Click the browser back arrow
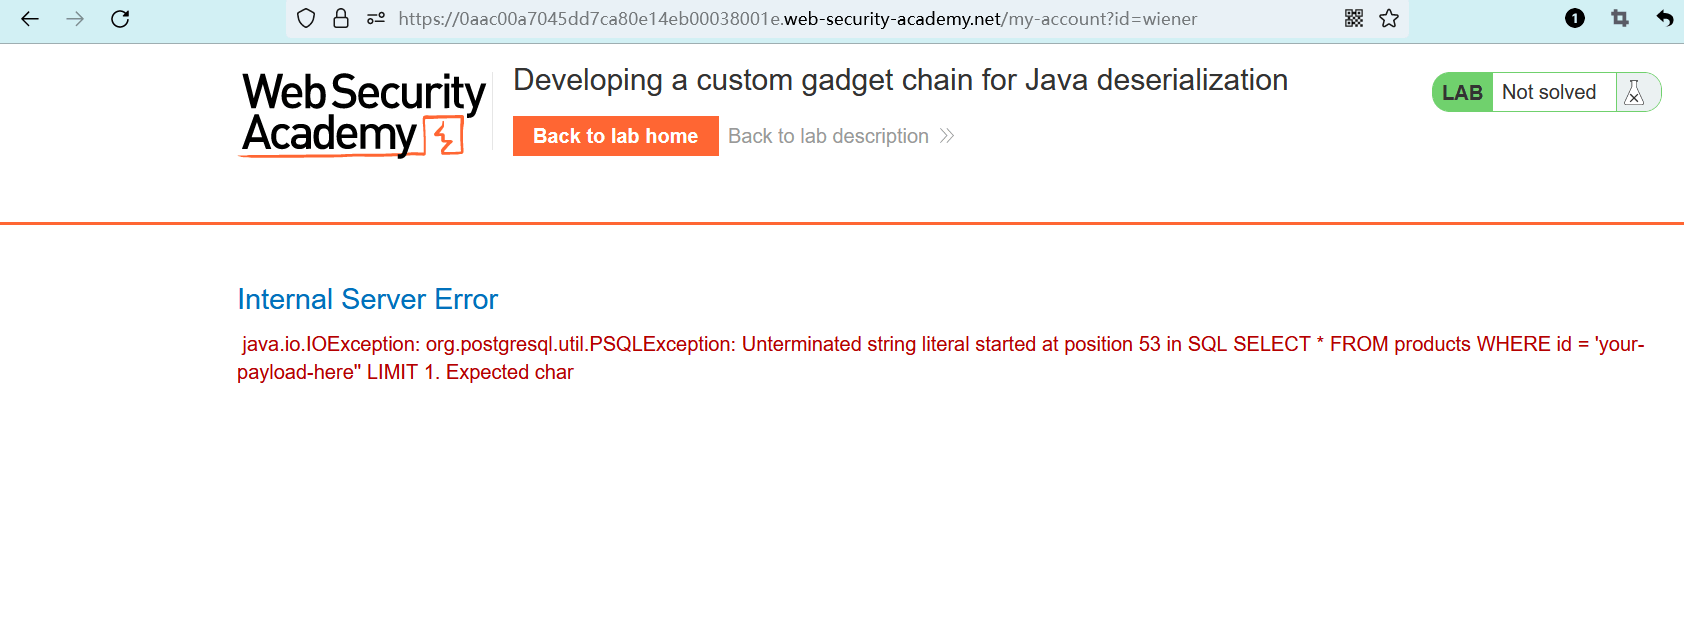This screenshot has width=1684, height=623. tap(30, 19)
